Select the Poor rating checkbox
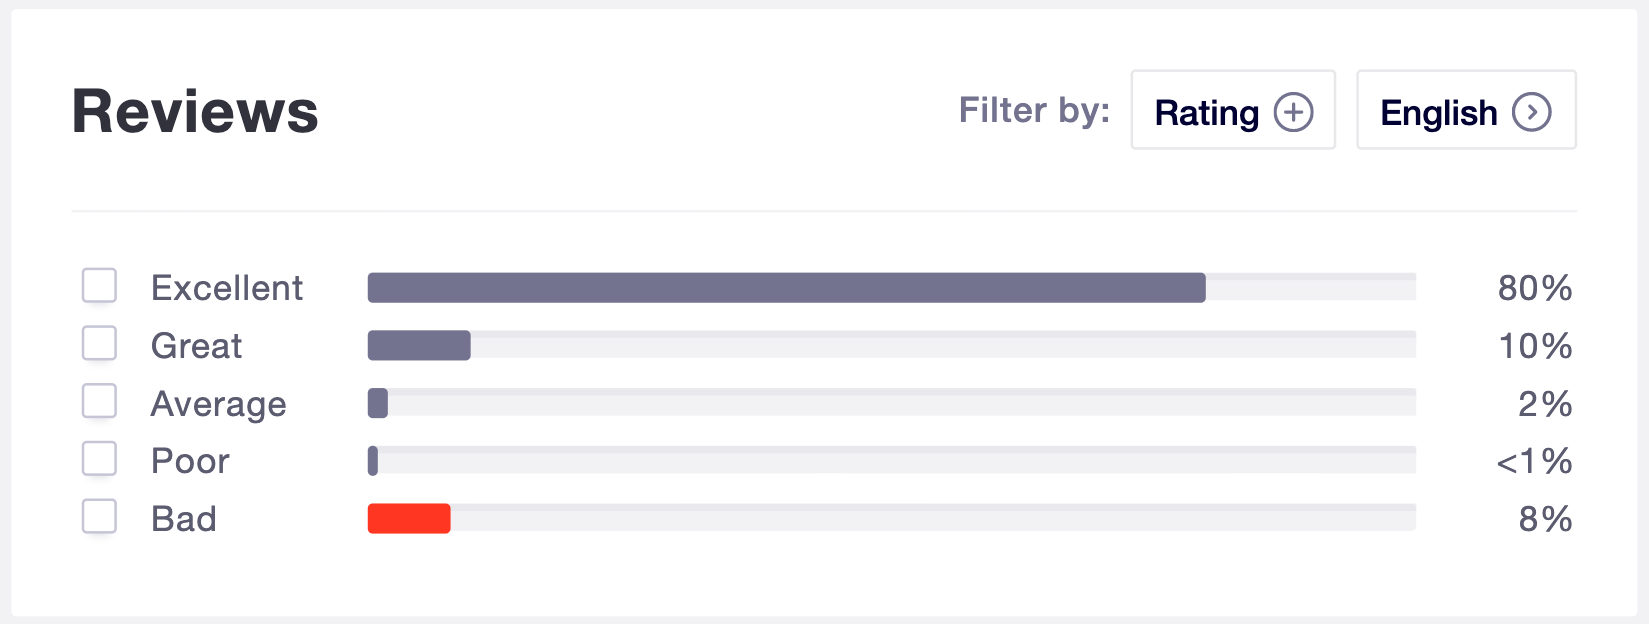Viewport: 1649px width, 624px height. pos(99,459)
